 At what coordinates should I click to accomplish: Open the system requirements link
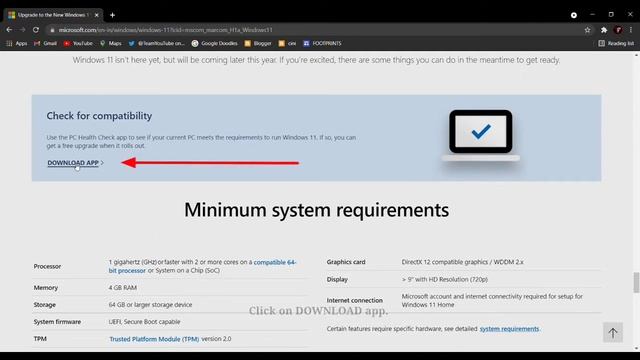509,329
